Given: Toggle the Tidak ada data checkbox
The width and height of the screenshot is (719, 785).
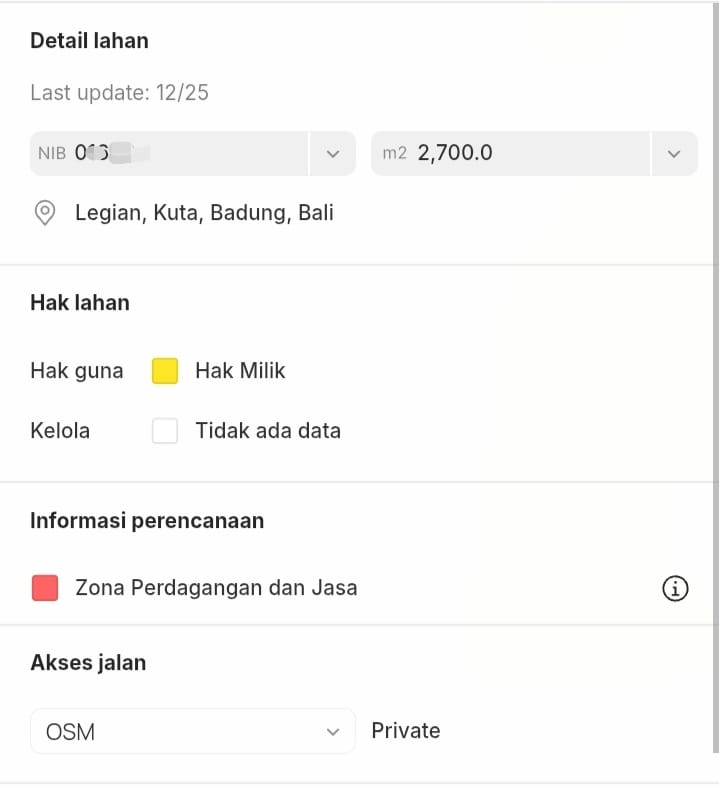Looking at the screenshot, I should click(x=165, y=431).
